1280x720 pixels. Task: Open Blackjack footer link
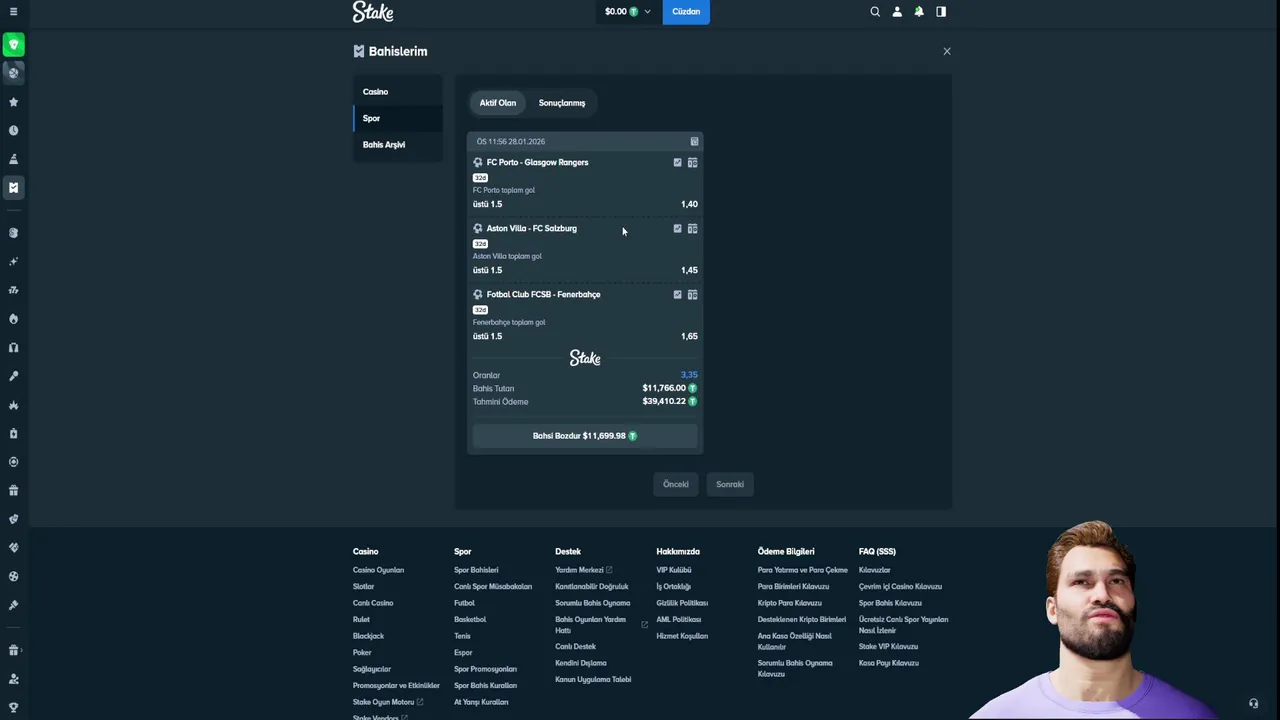click(x=368, y=636)
